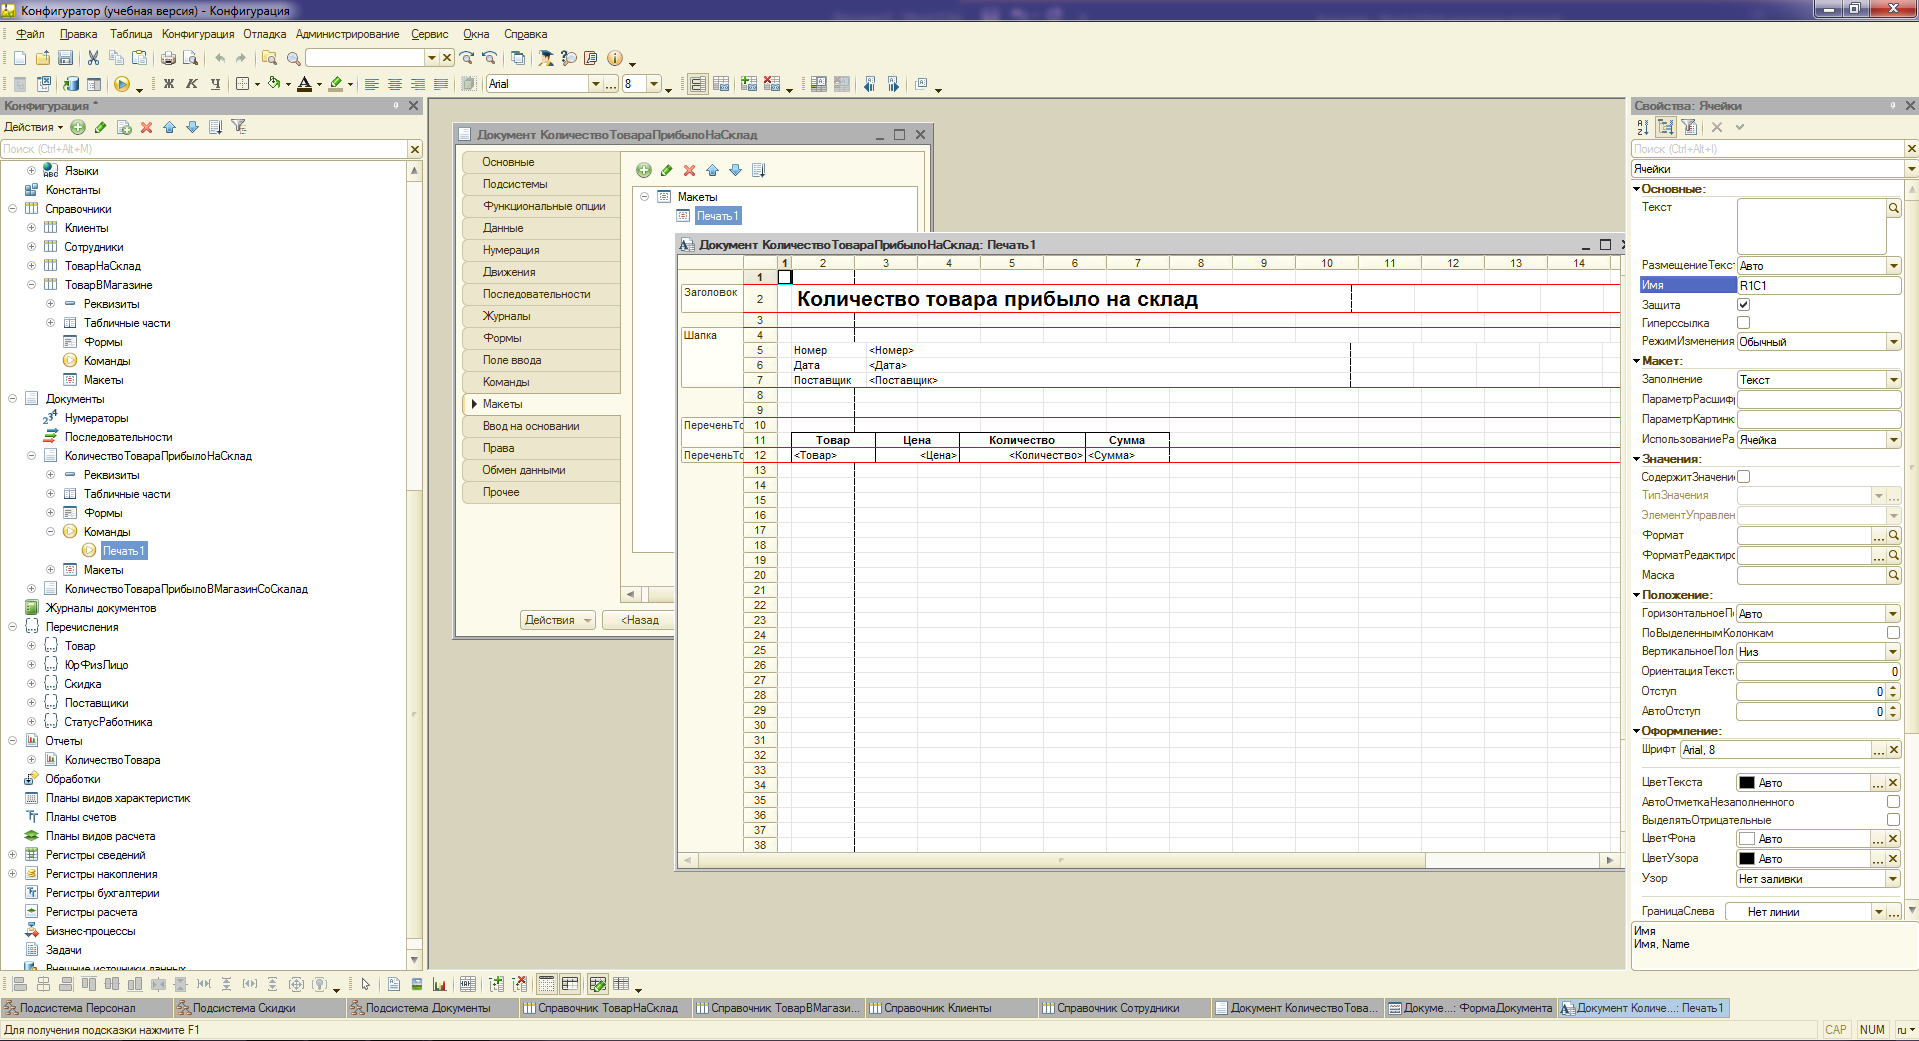Click the Действия button in document window
Image resolution: width=1919 pixels, height=1041 pixels.
pyautogui.click(x=557, y=620)
